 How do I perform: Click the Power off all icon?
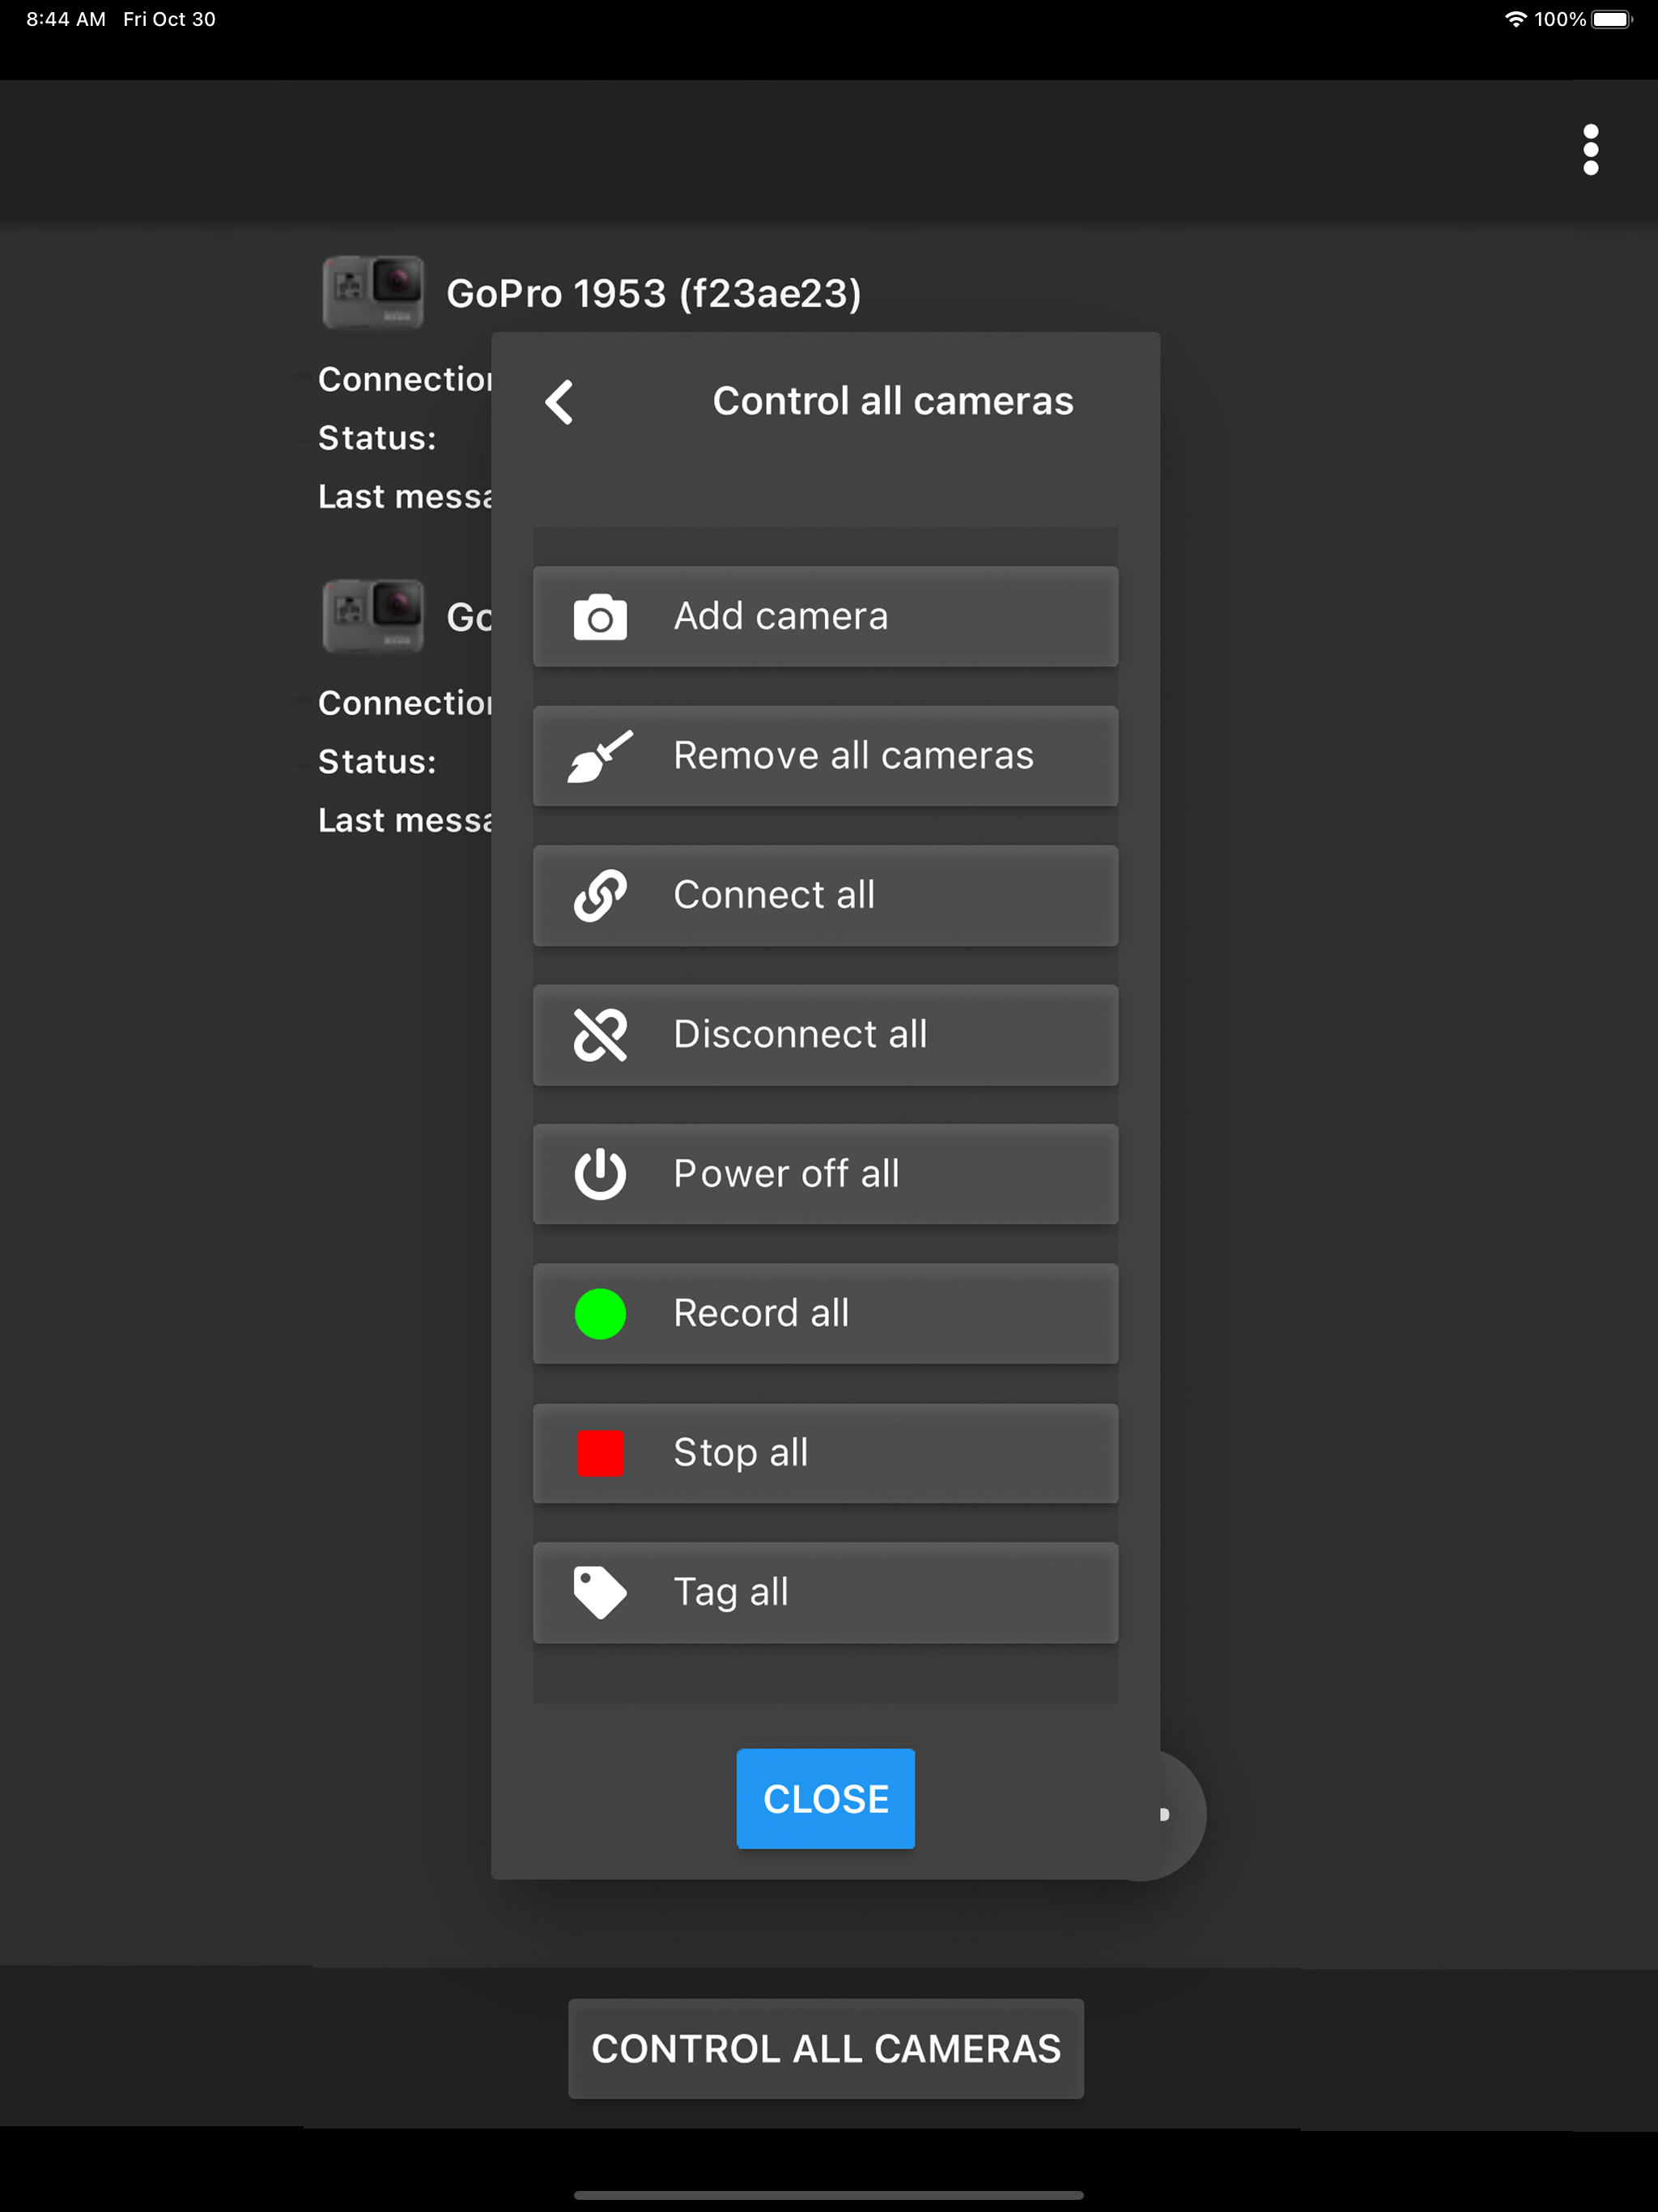pos(598,1174)
